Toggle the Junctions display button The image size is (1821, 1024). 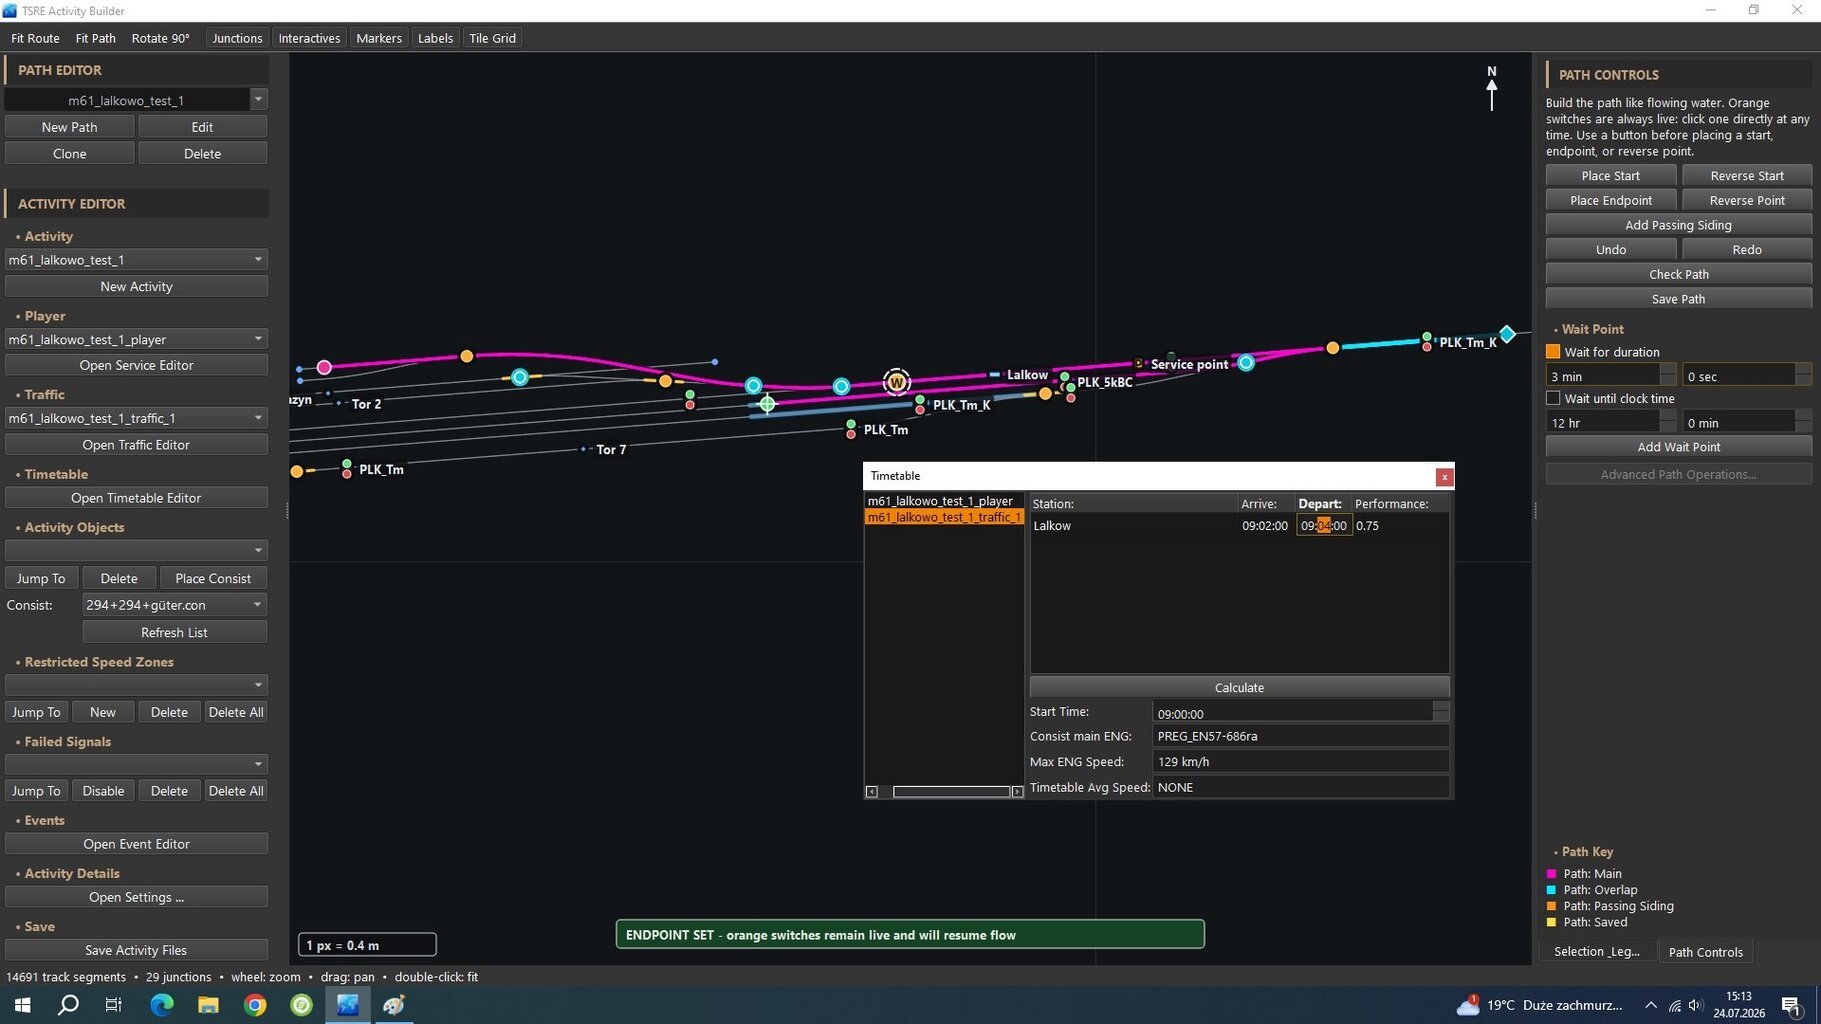(x=237, y=38)
